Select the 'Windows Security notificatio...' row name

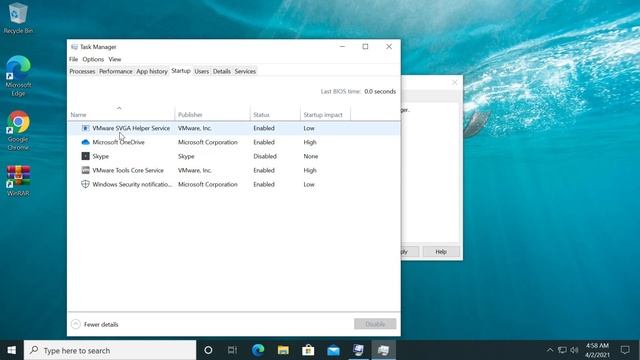(x=132, y=184)
